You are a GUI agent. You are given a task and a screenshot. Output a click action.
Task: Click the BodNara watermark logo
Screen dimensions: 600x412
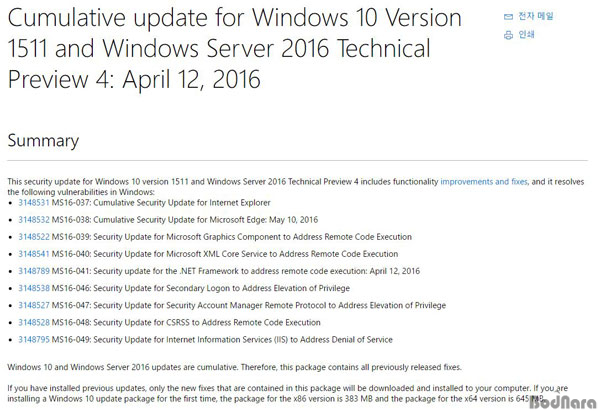coord(564,402)
